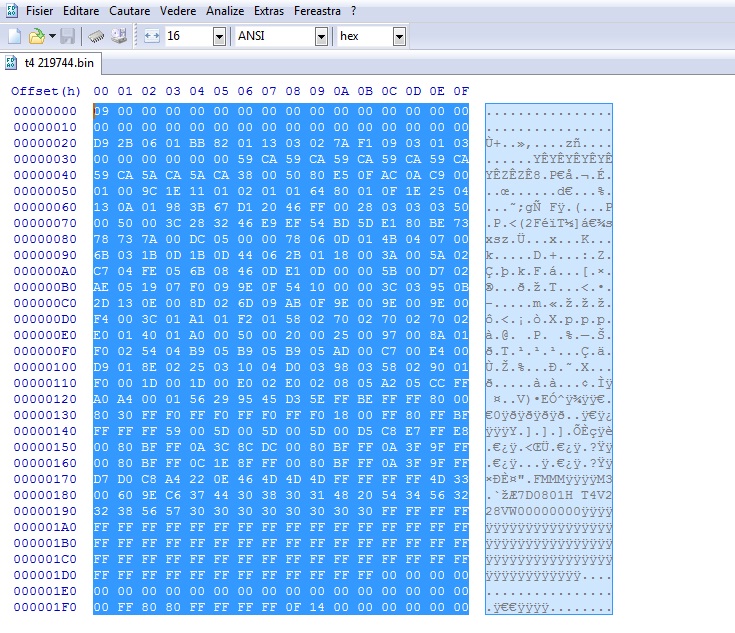Click offset row 00000180
Screen dimensions: 735x633
(x=45, y=495)
